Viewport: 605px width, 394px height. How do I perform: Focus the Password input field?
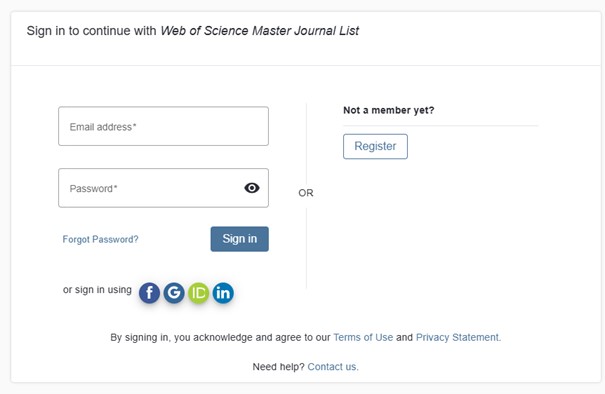coord(163,188)
